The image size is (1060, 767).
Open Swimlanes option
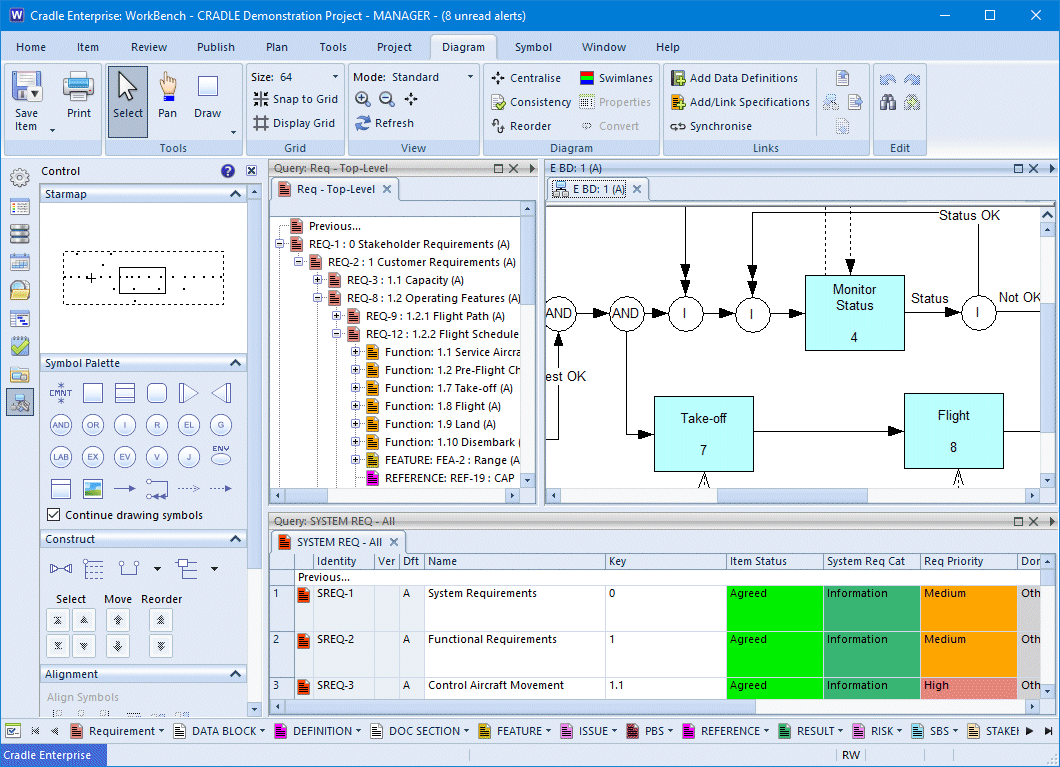(616, 78)
